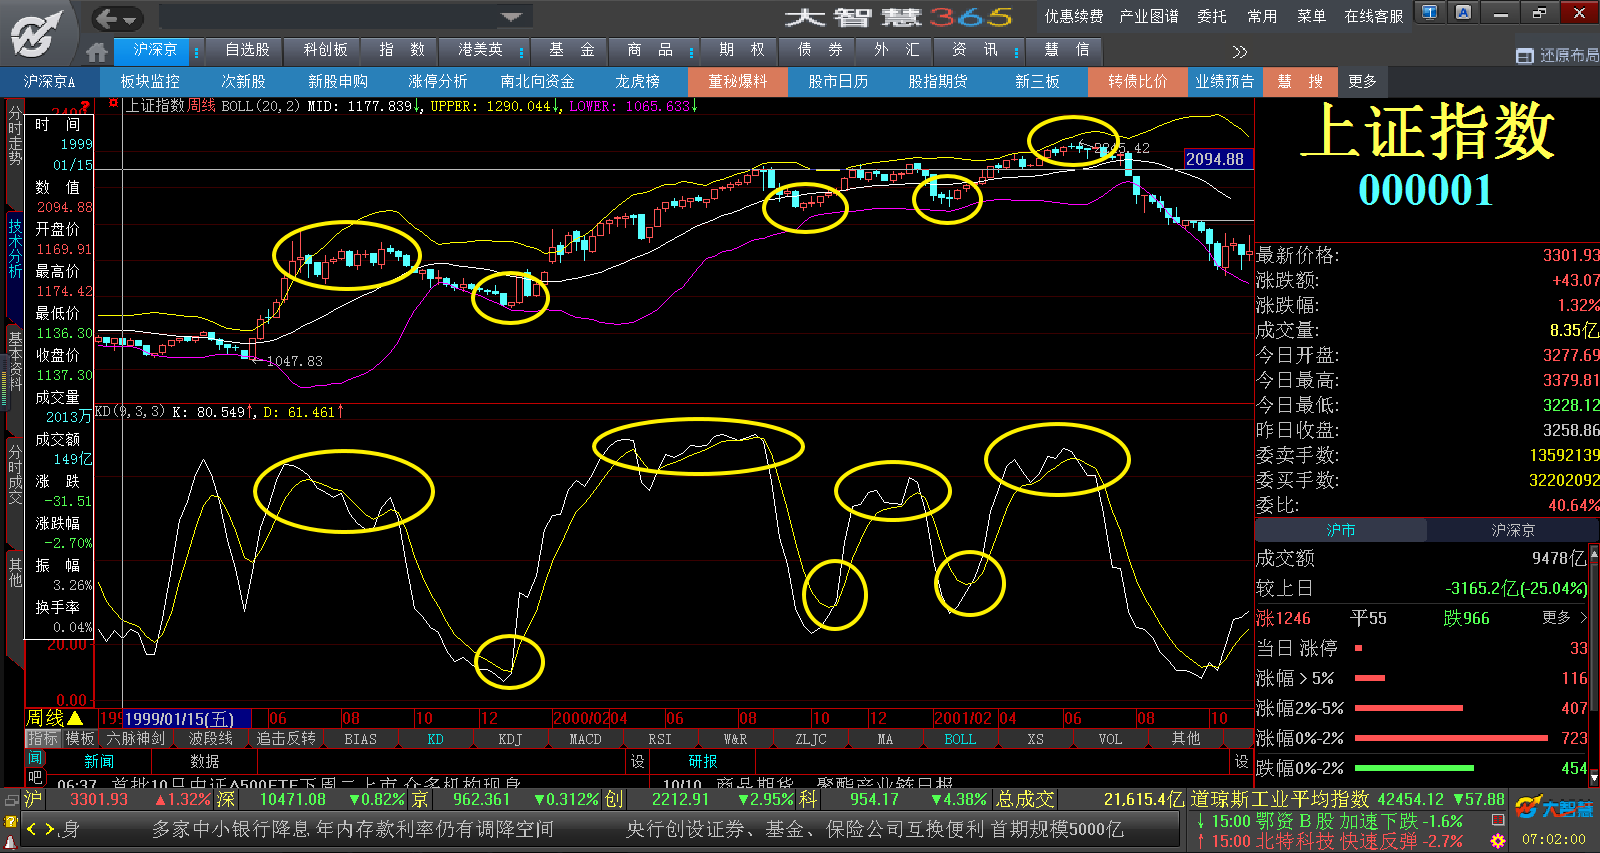1600x853 pixels.
Task: Open 研报 research report tab
Action: click(702, 761)
